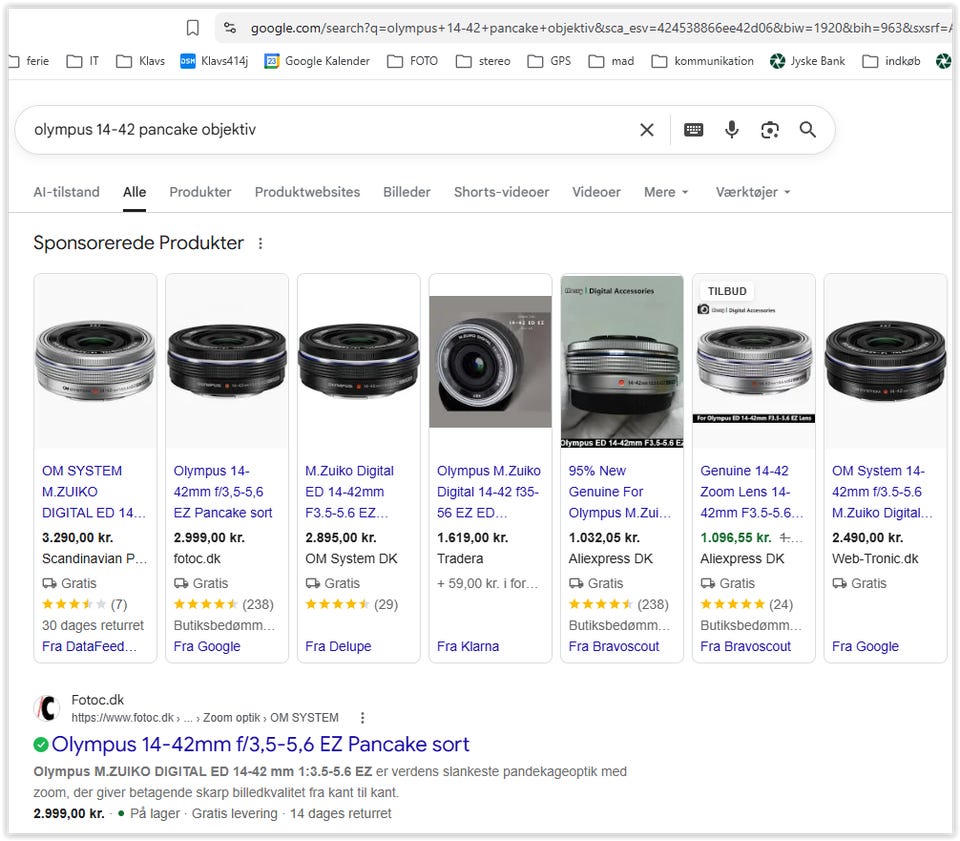
Task: Click the Fotoc.dk site favicon
Action: [x=47, y=708]
